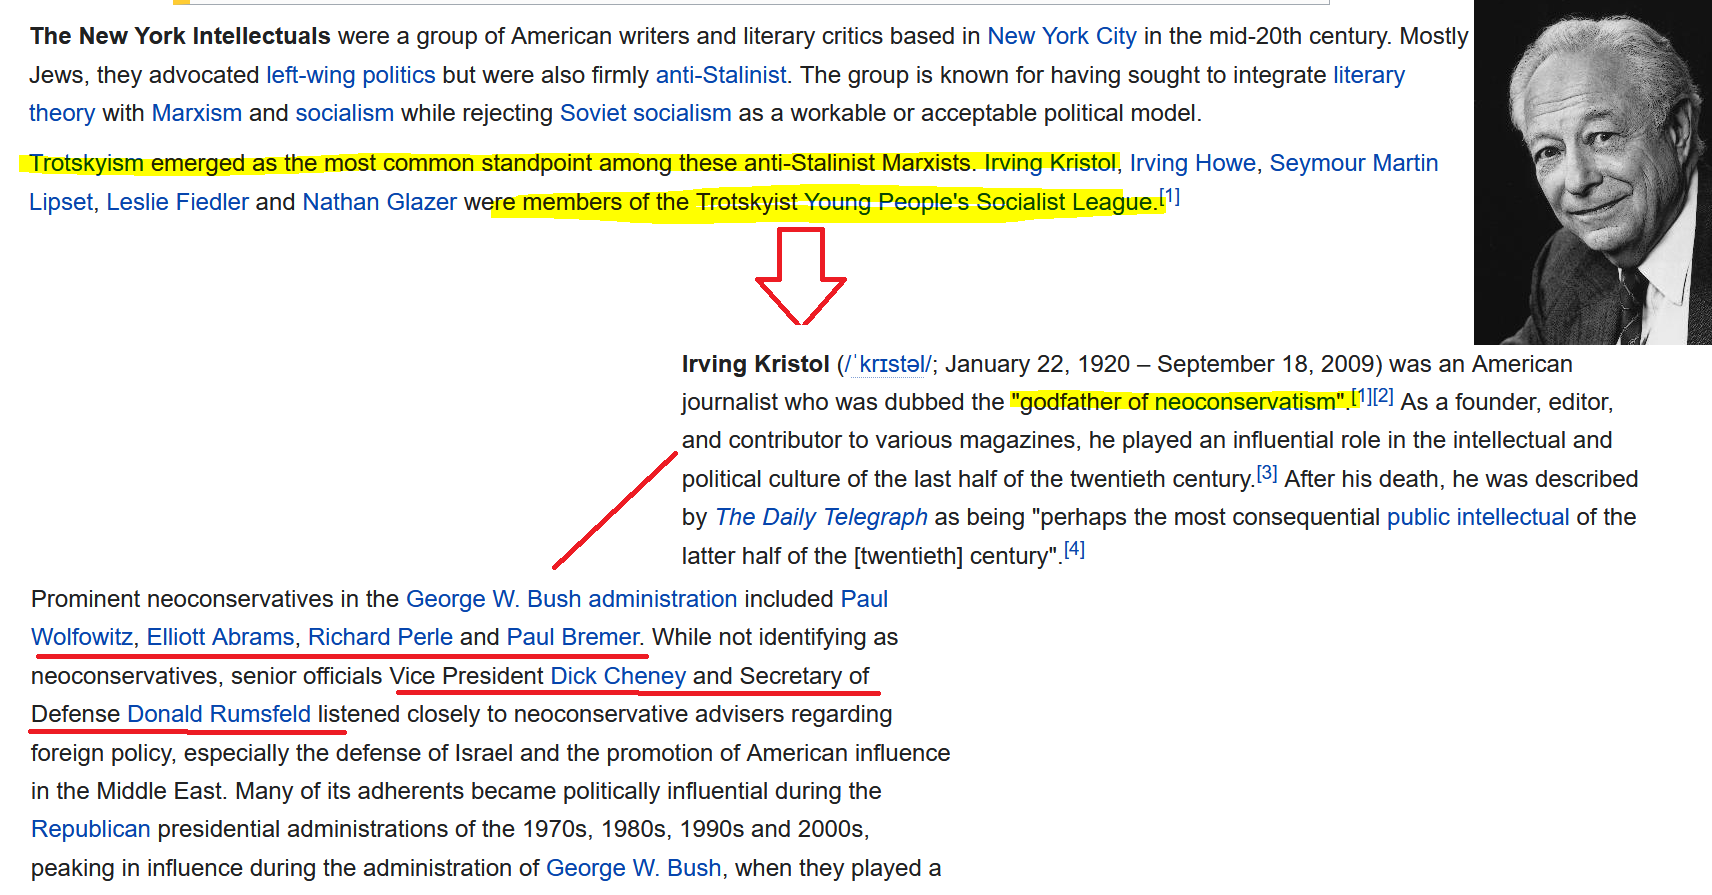Click the George W. Bush link in last line
The width and height of the screenshot is (1712, 895).
click(634, 868)
